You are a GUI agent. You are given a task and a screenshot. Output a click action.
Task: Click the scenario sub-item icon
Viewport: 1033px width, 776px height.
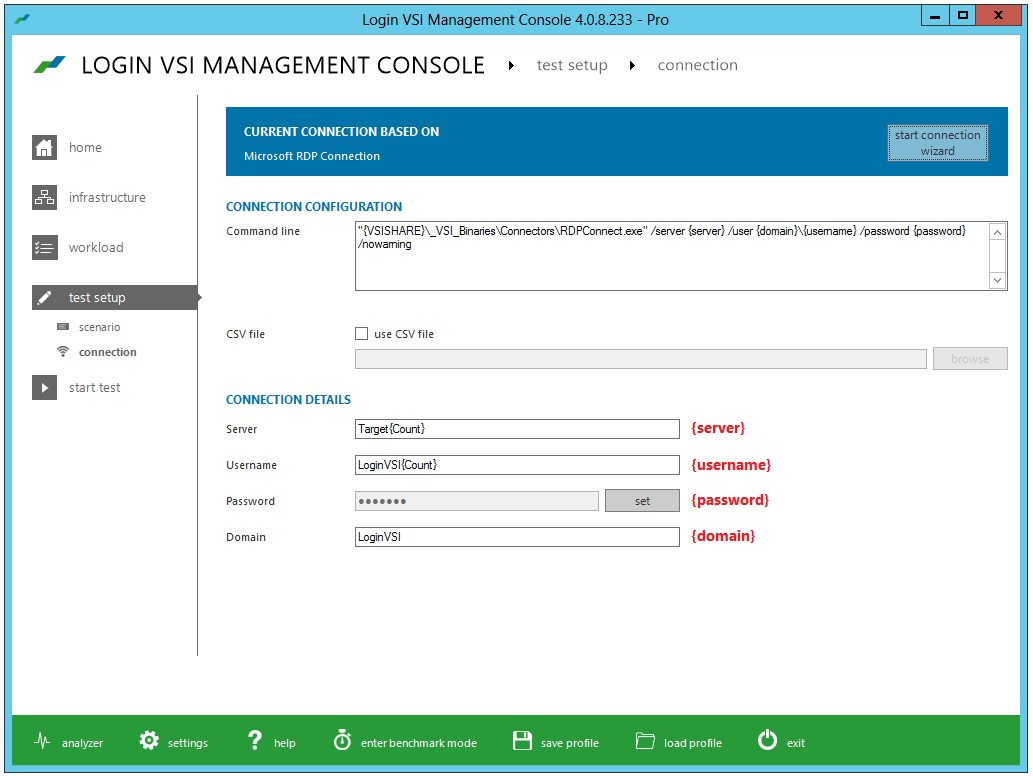(63, 327)
